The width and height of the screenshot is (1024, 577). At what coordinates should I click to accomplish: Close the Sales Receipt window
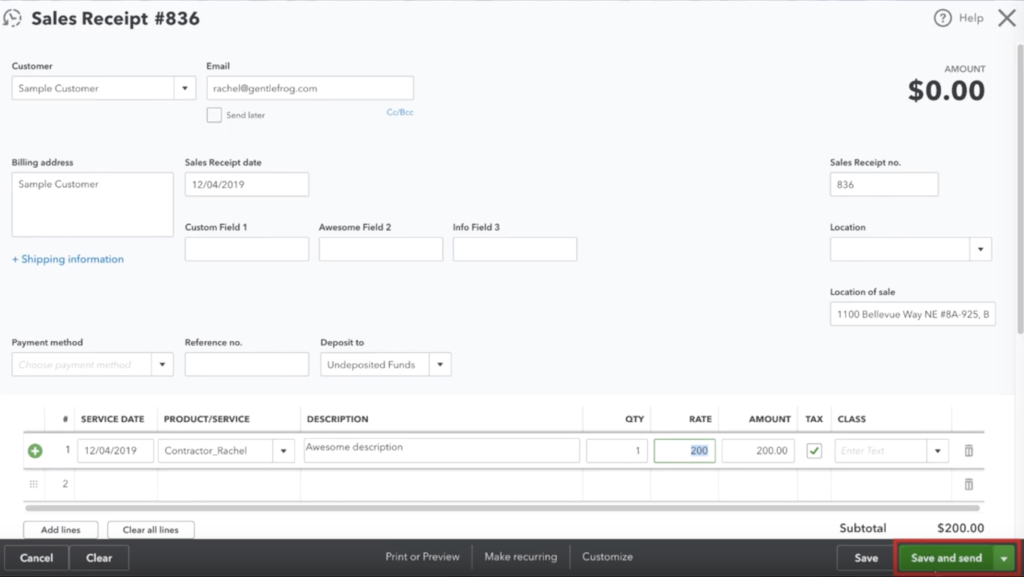tap(1006, 18)
